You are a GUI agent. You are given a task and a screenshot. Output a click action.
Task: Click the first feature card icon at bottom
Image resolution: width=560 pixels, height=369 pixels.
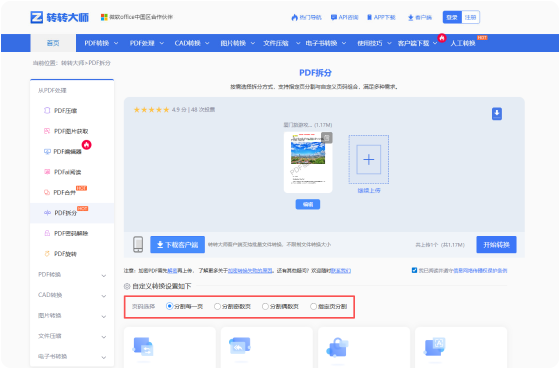143,346
